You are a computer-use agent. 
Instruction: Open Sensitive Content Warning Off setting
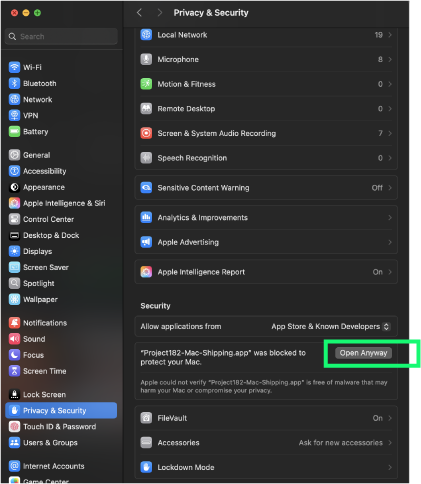pos(266,188)
